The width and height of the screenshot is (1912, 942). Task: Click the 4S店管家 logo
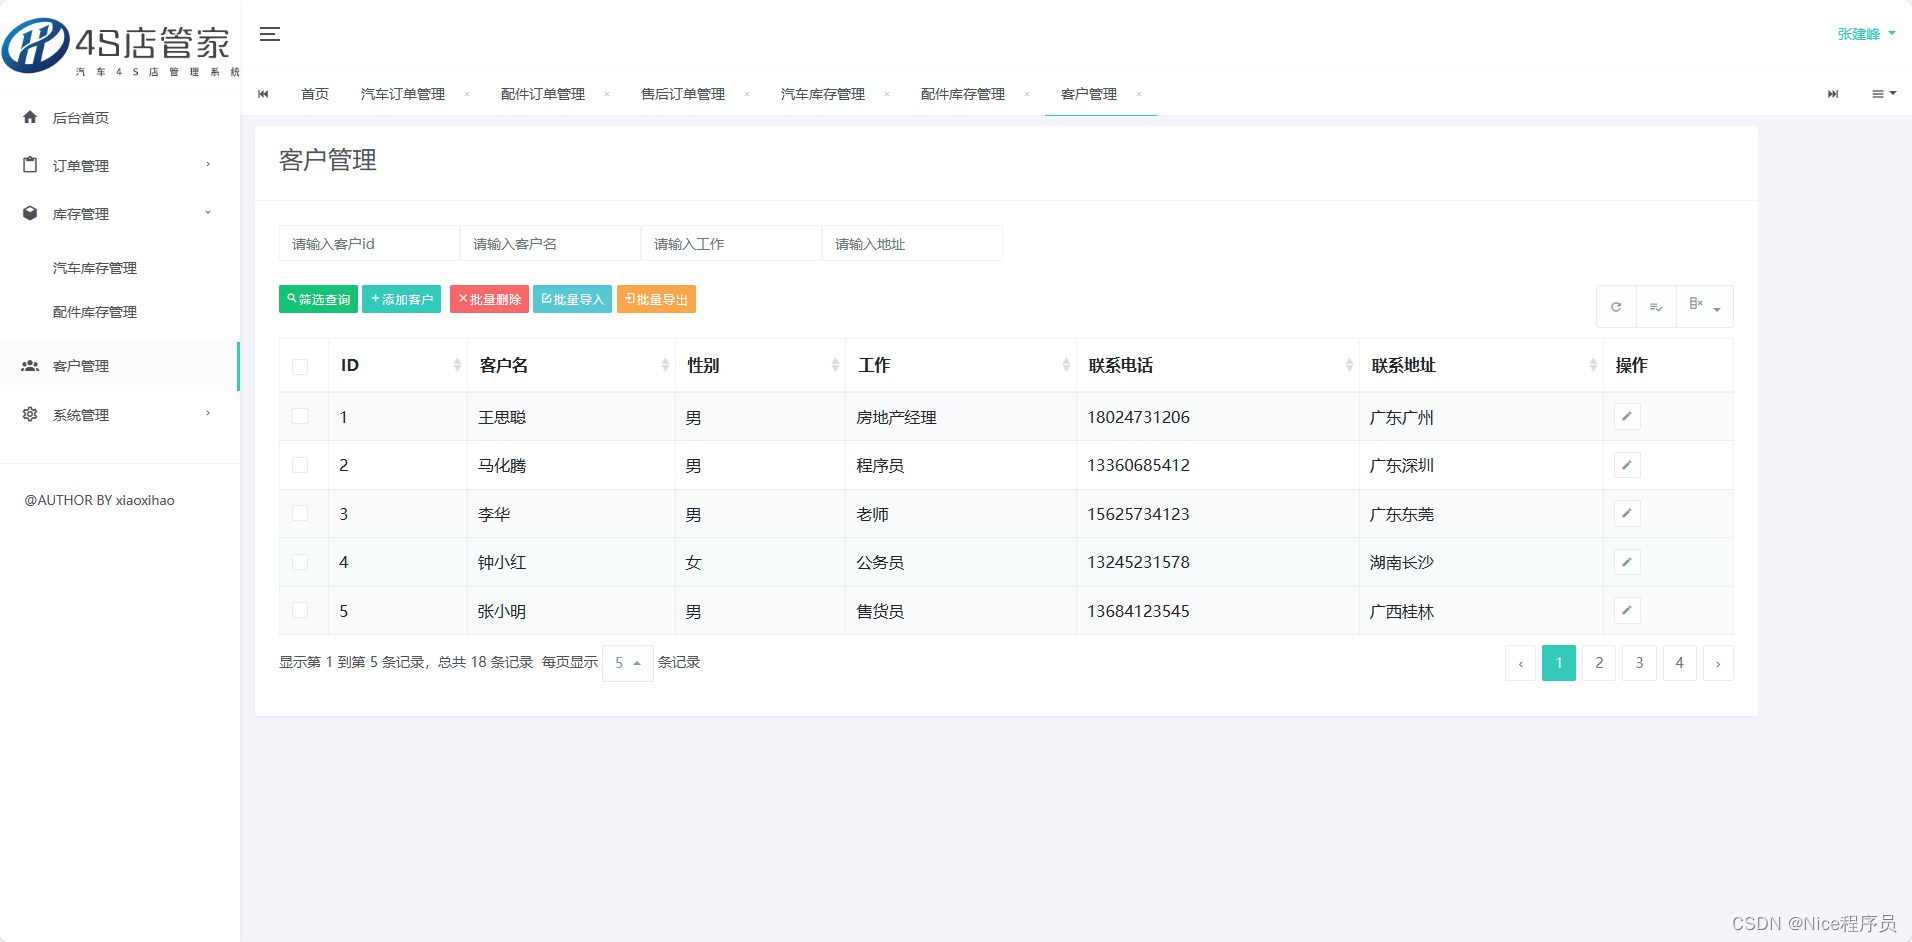coord(120,46)
